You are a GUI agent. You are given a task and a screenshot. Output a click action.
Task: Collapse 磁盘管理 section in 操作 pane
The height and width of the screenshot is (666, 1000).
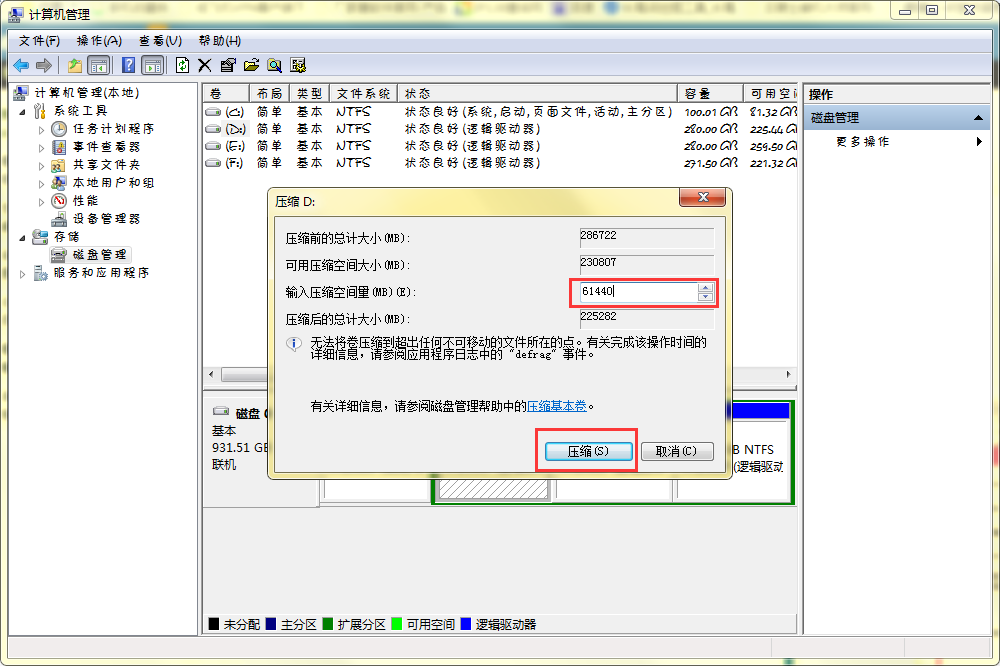point(978,118)
